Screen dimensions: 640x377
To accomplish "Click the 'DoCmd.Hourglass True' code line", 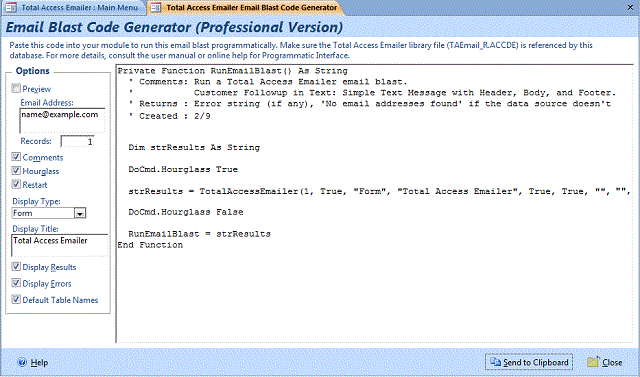I will click(183, 169).
